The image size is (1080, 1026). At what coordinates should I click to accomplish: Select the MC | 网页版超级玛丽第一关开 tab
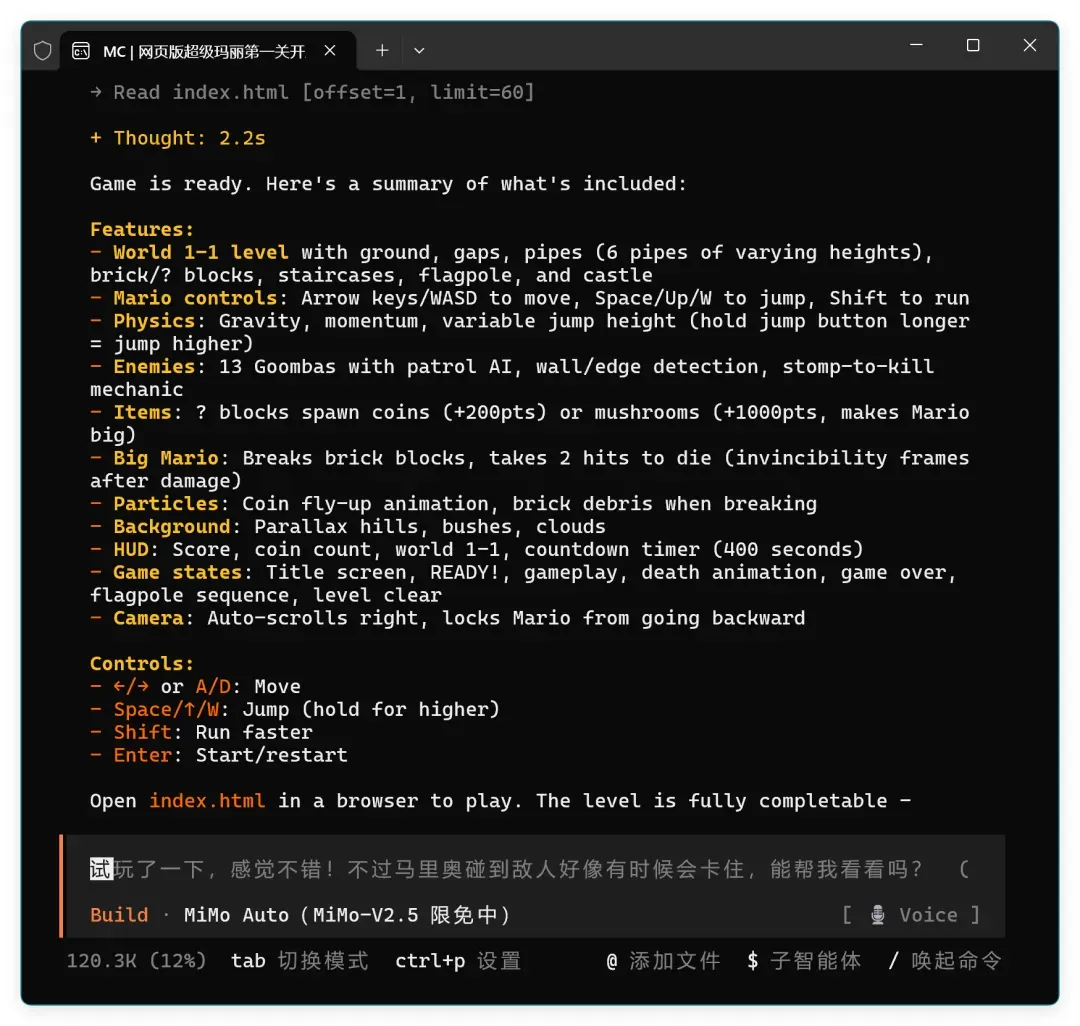pyautogui.click(x=207, y=51)
